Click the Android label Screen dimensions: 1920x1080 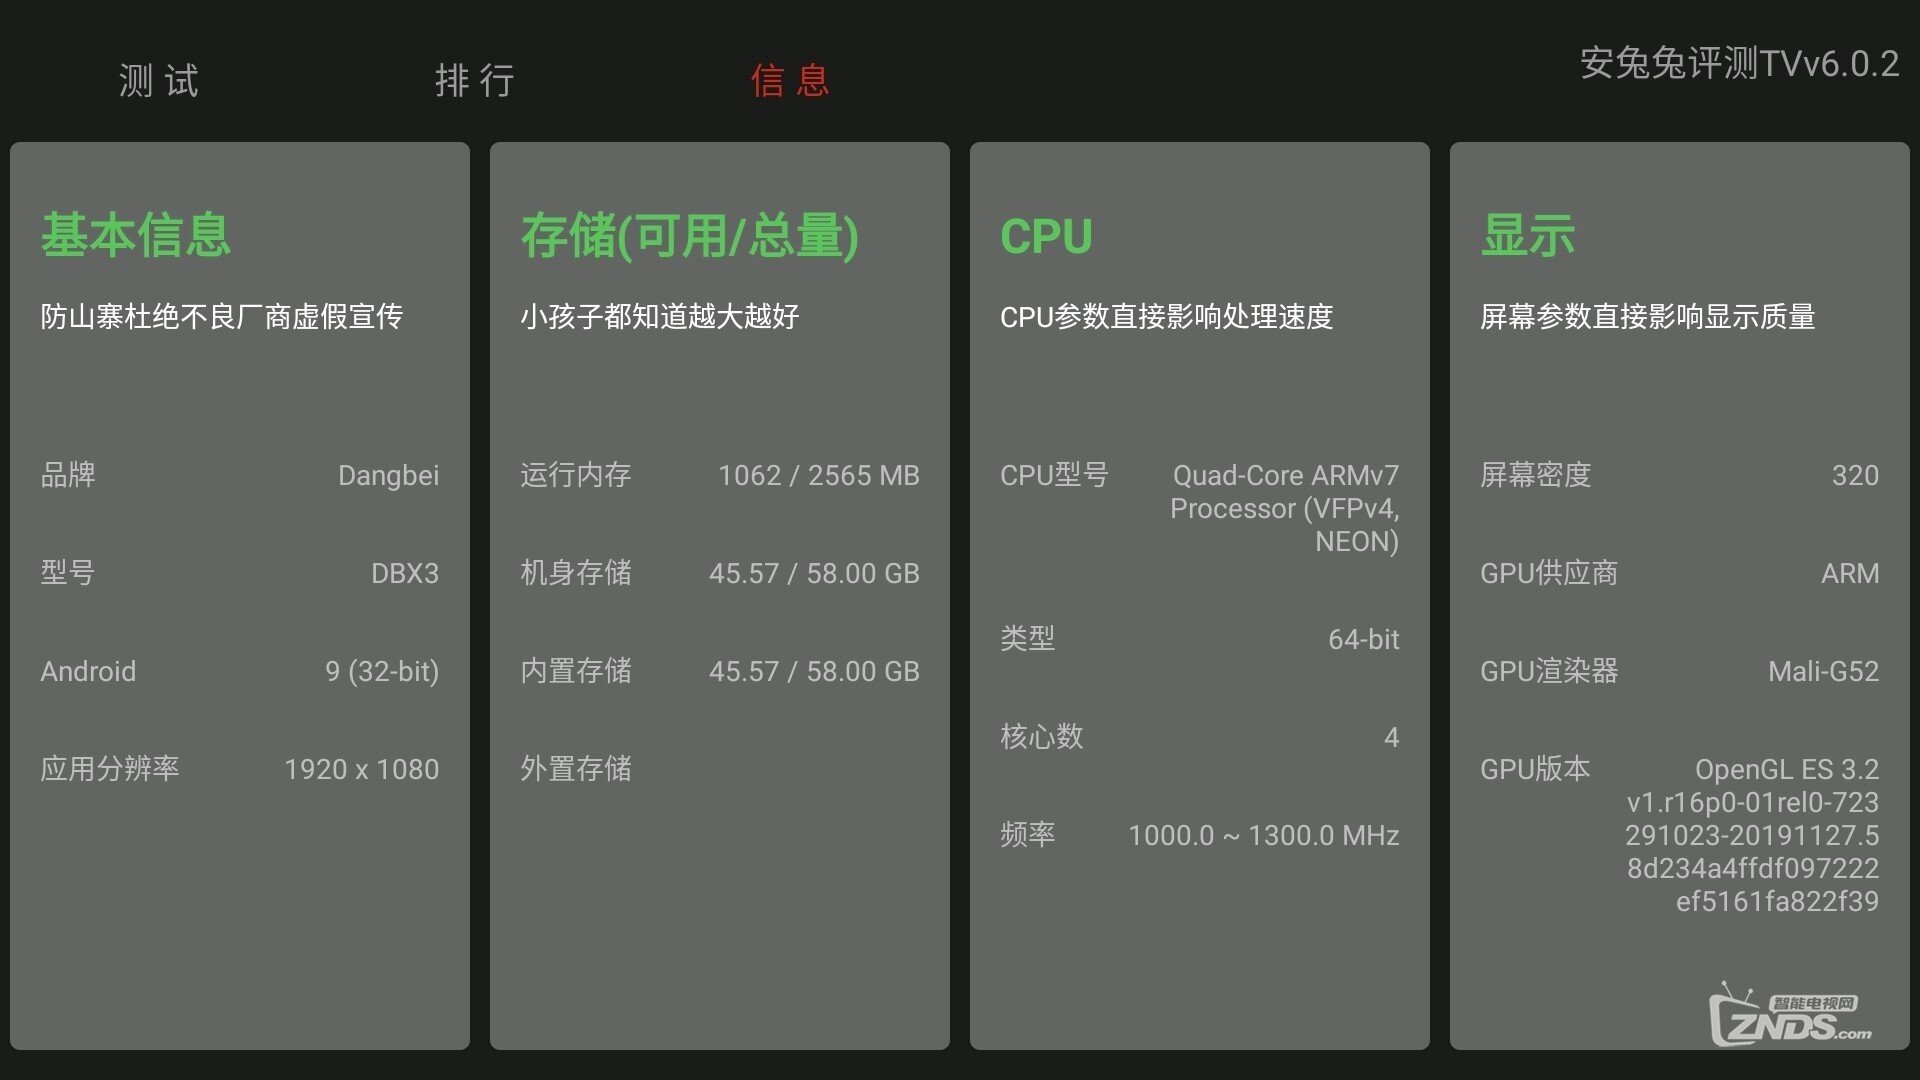88,671
